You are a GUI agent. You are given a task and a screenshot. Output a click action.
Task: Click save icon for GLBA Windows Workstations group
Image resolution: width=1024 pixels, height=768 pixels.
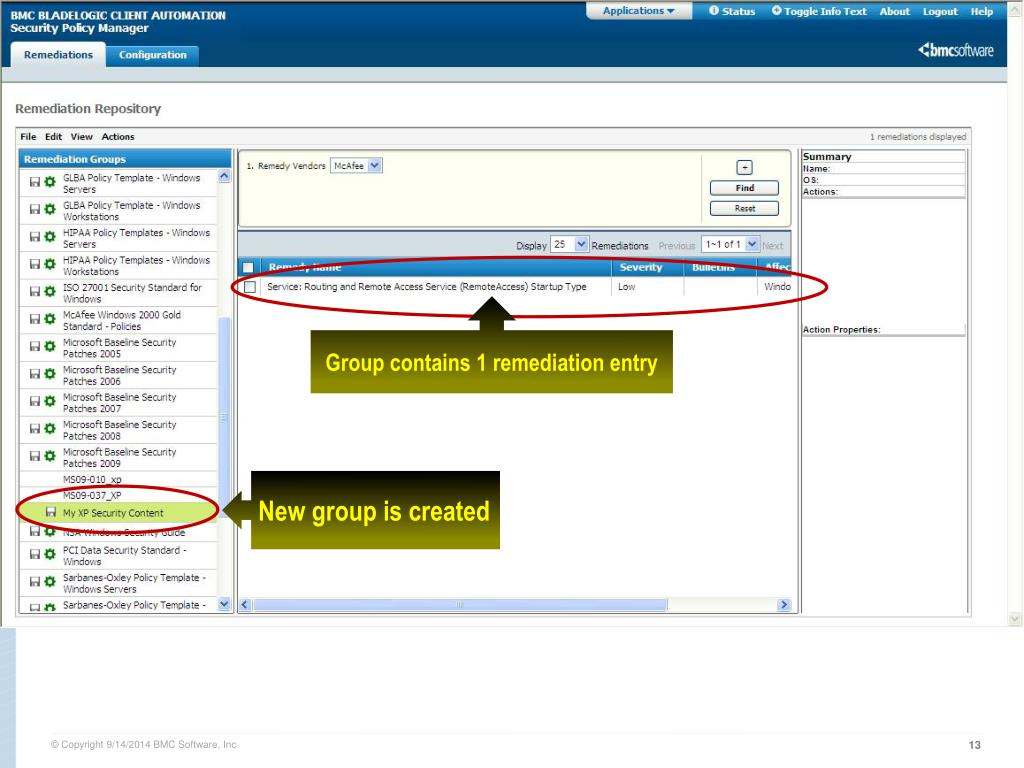[35, 210]
